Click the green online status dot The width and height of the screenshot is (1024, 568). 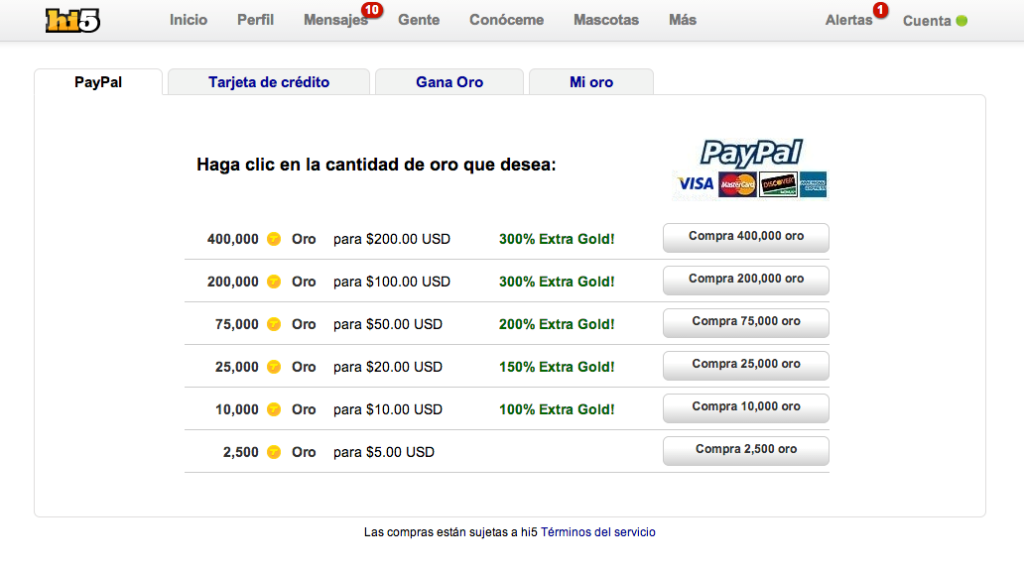tap(961, 21)
